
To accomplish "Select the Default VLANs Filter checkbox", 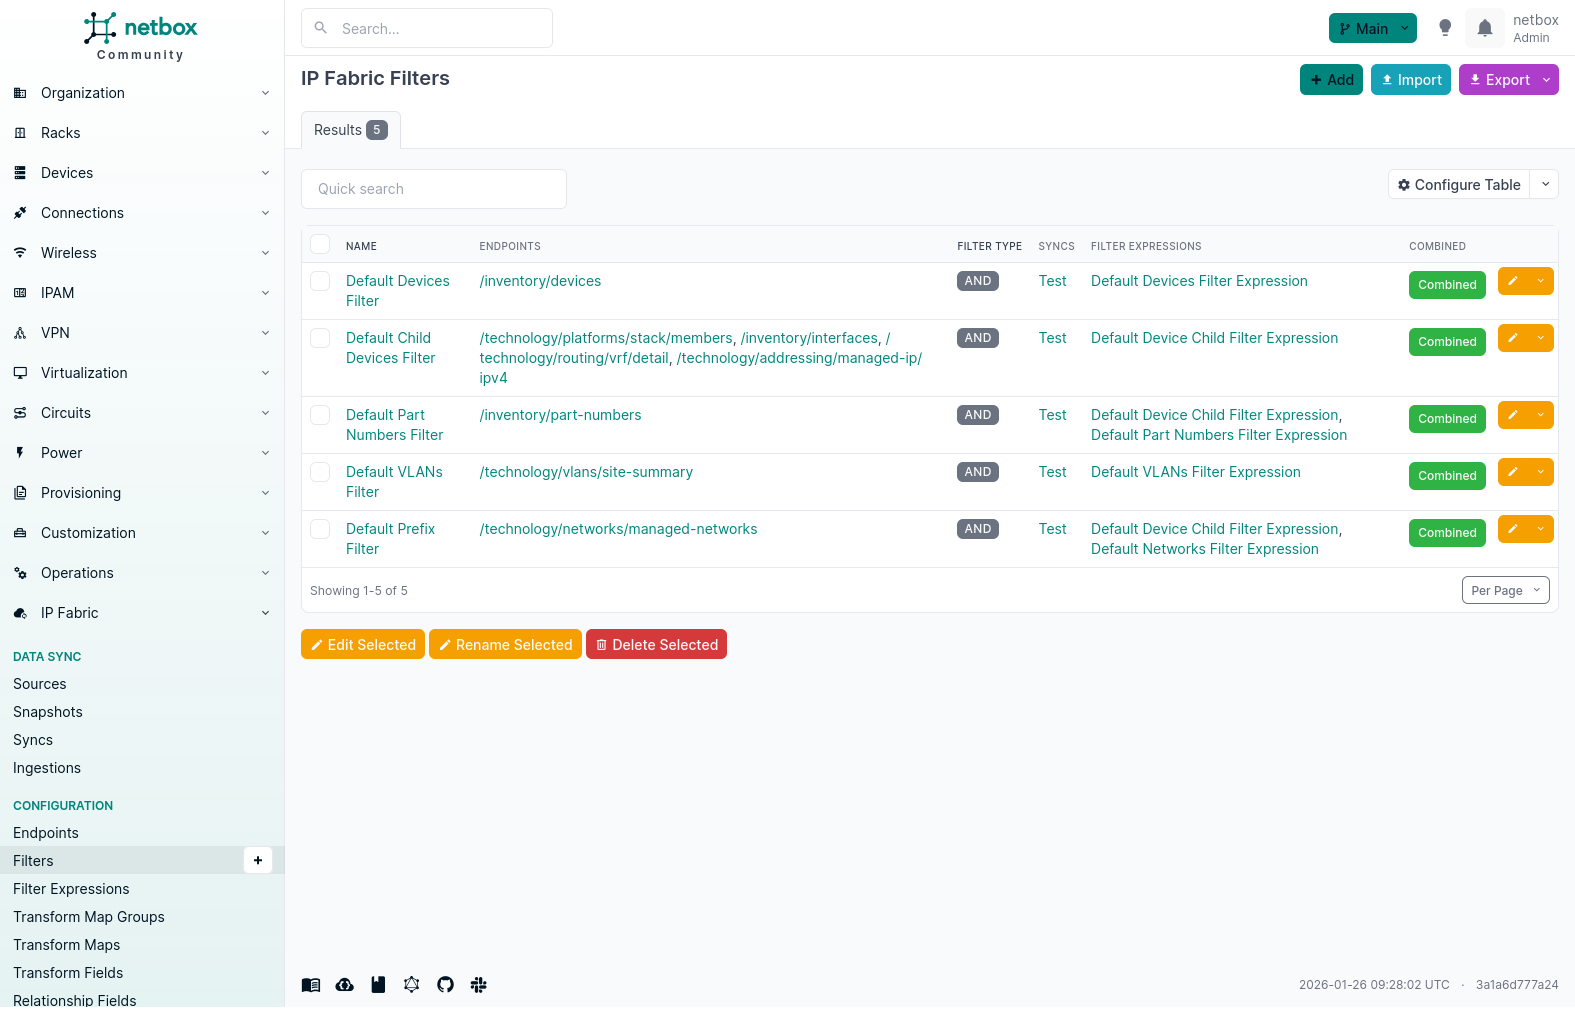I will [x=320, y=472].
